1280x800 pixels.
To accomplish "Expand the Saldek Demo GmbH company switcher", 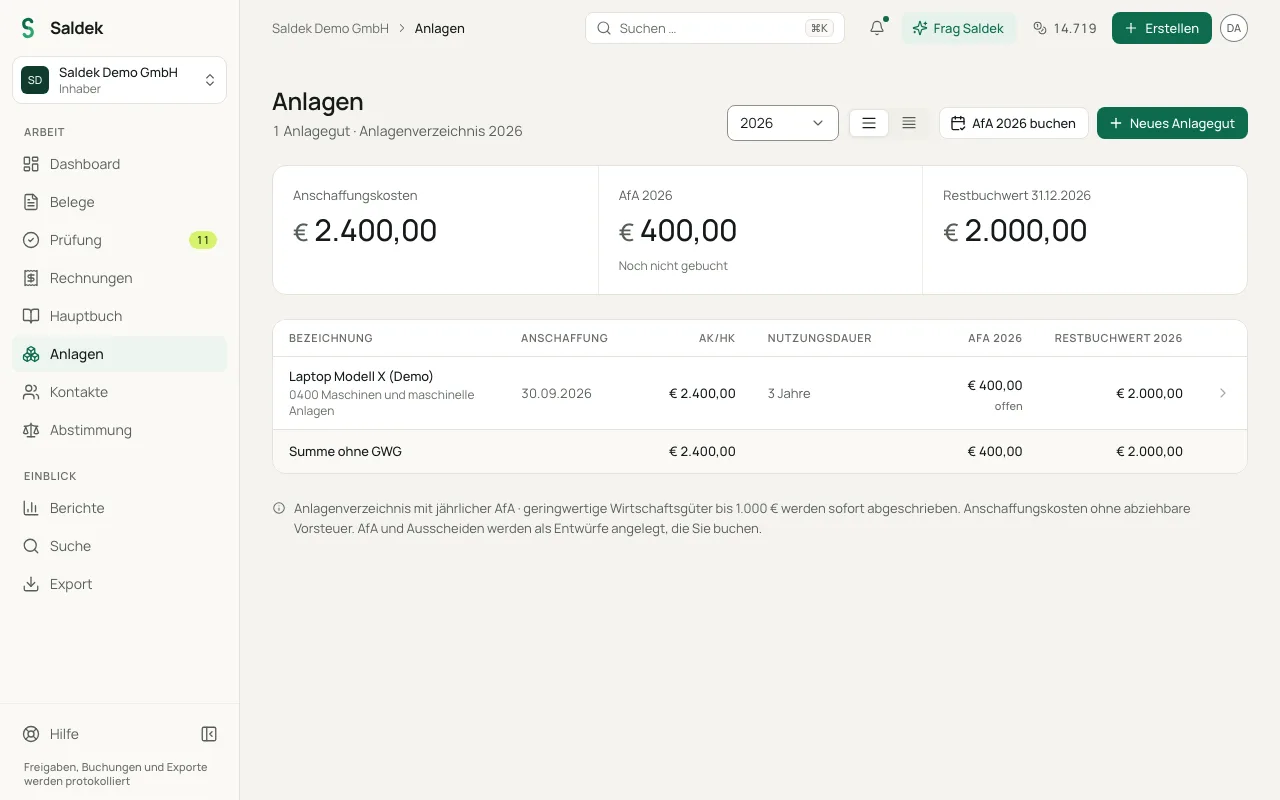I will [119, 80].
